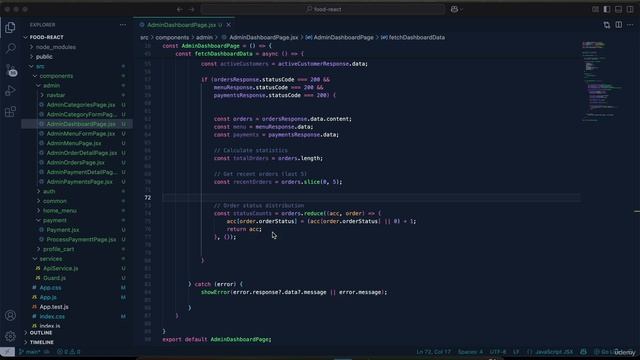
Task: Split the editor to the right
Action: pos(619,25)
